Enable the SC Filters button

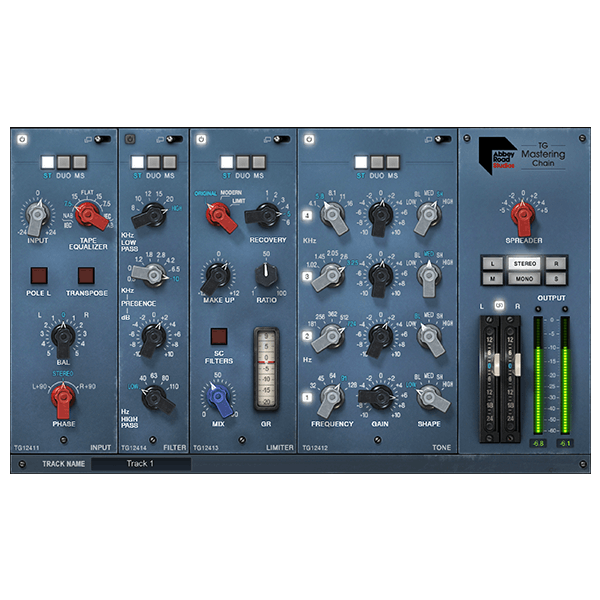click(x=217, y=336)
